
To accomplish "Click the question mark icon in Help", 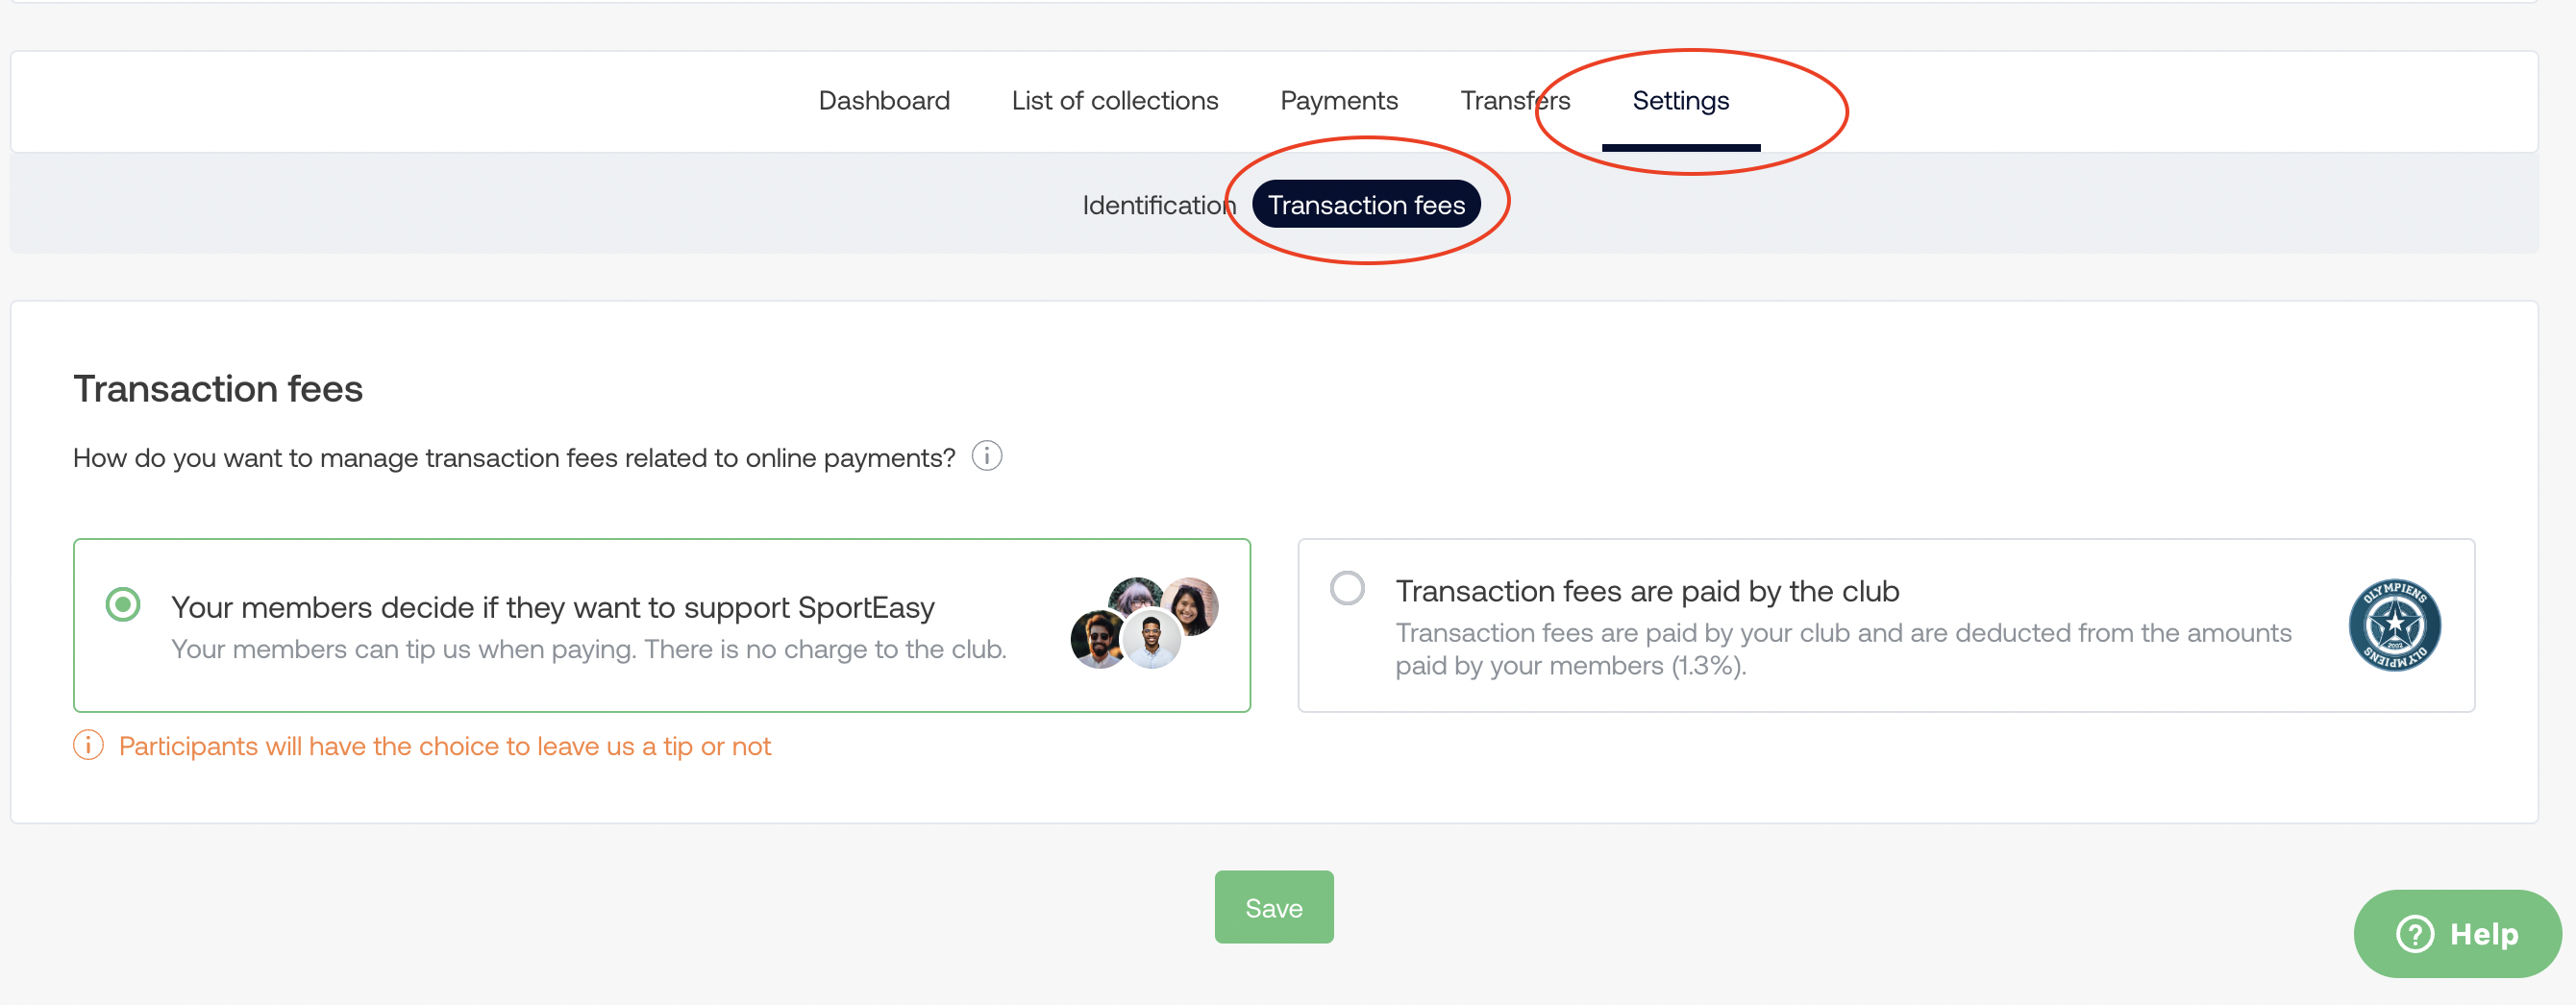I will [2414, 934].
